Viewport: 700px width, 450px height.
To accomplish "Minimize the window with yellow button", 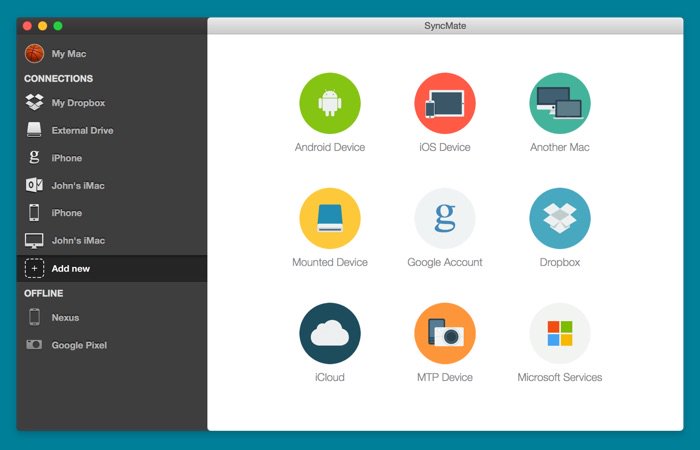I will pos(42,26).
